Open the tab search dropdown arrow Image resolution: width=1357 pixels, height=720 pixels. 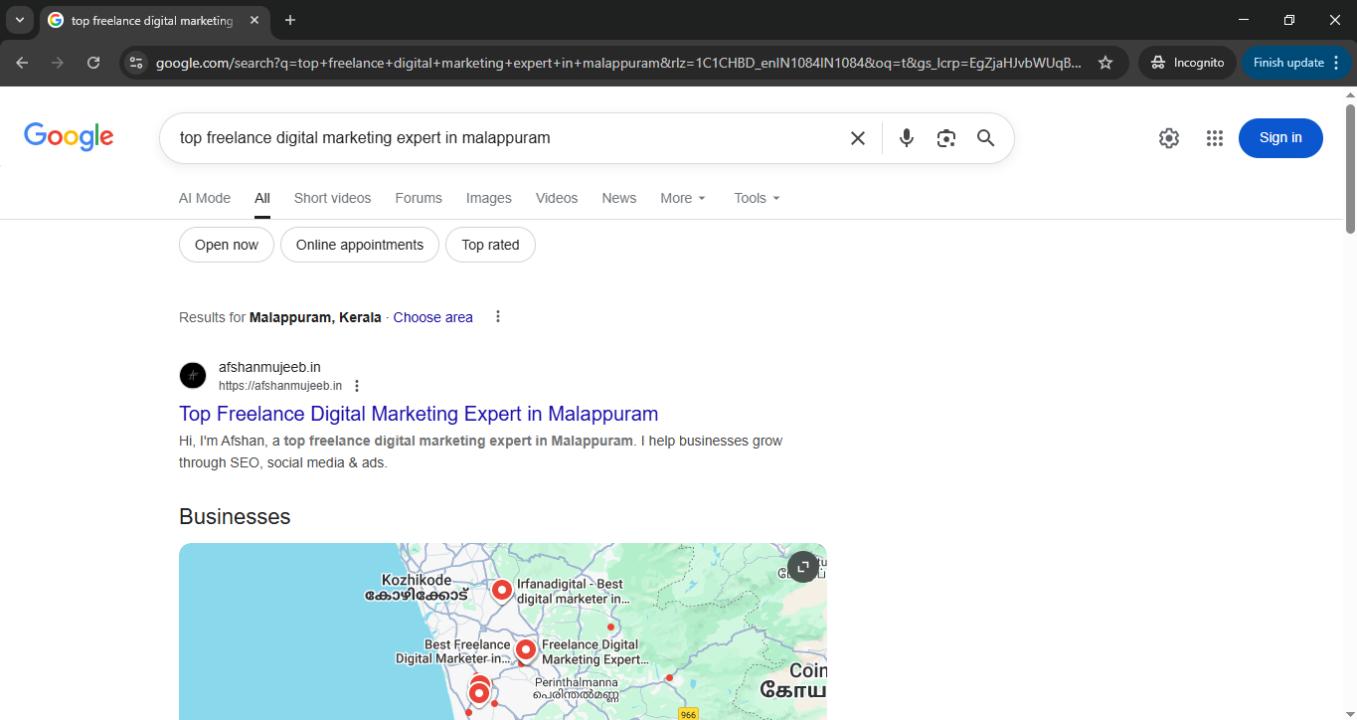19,20
